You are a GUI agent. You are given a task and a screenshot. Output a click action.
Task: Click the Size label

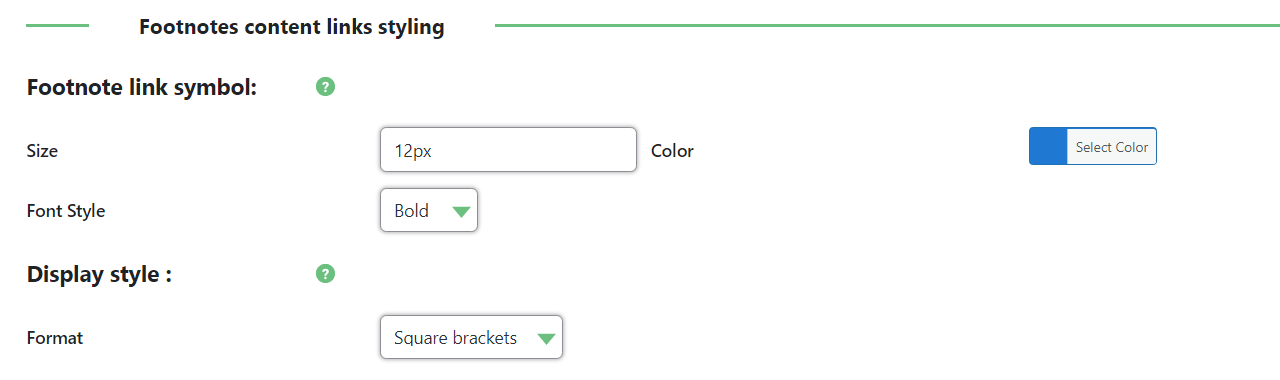click(x=42, y=151)
